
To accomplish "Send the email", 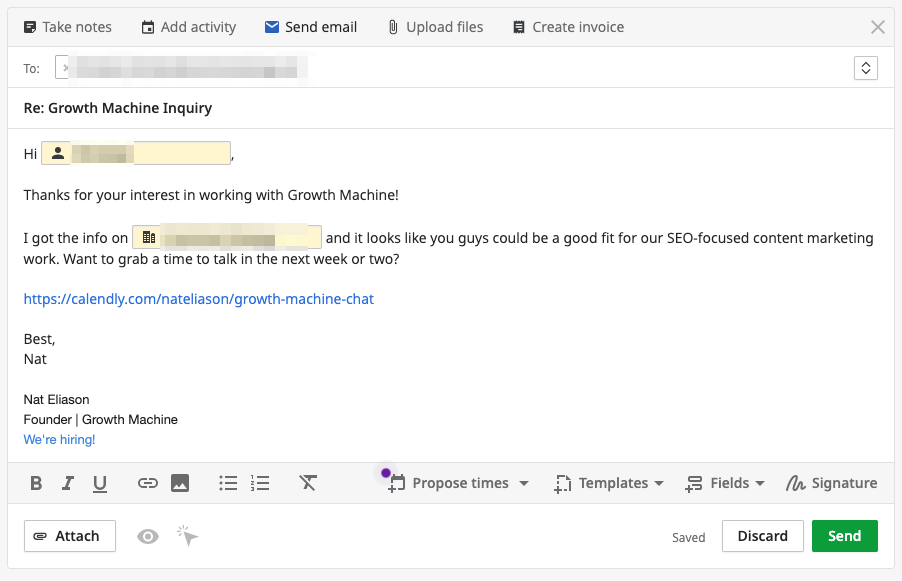I will 845,536.
